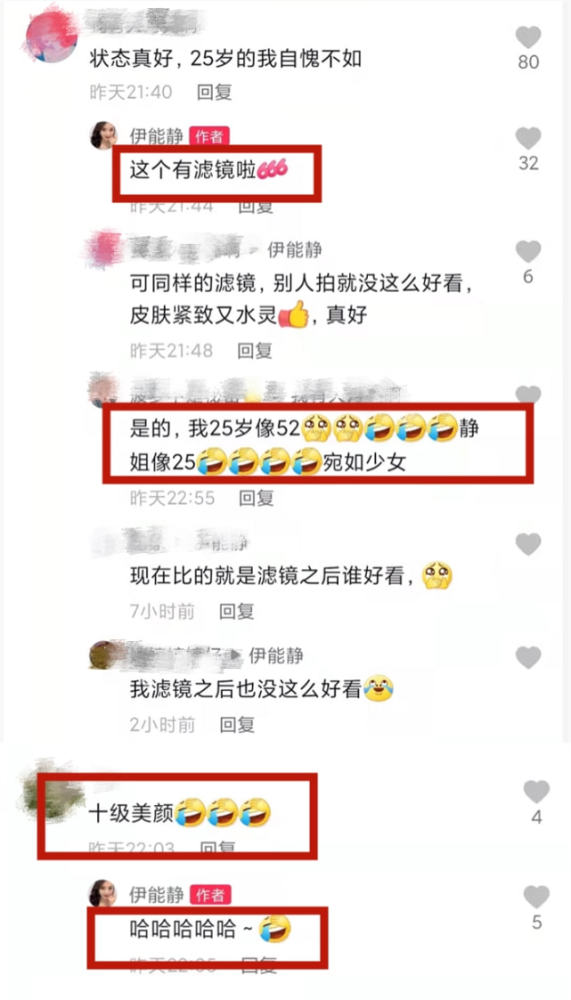Tap heart beside 哈哈哈哈哈 author reply
This screenshot has width=571, height=1000.
537,897
